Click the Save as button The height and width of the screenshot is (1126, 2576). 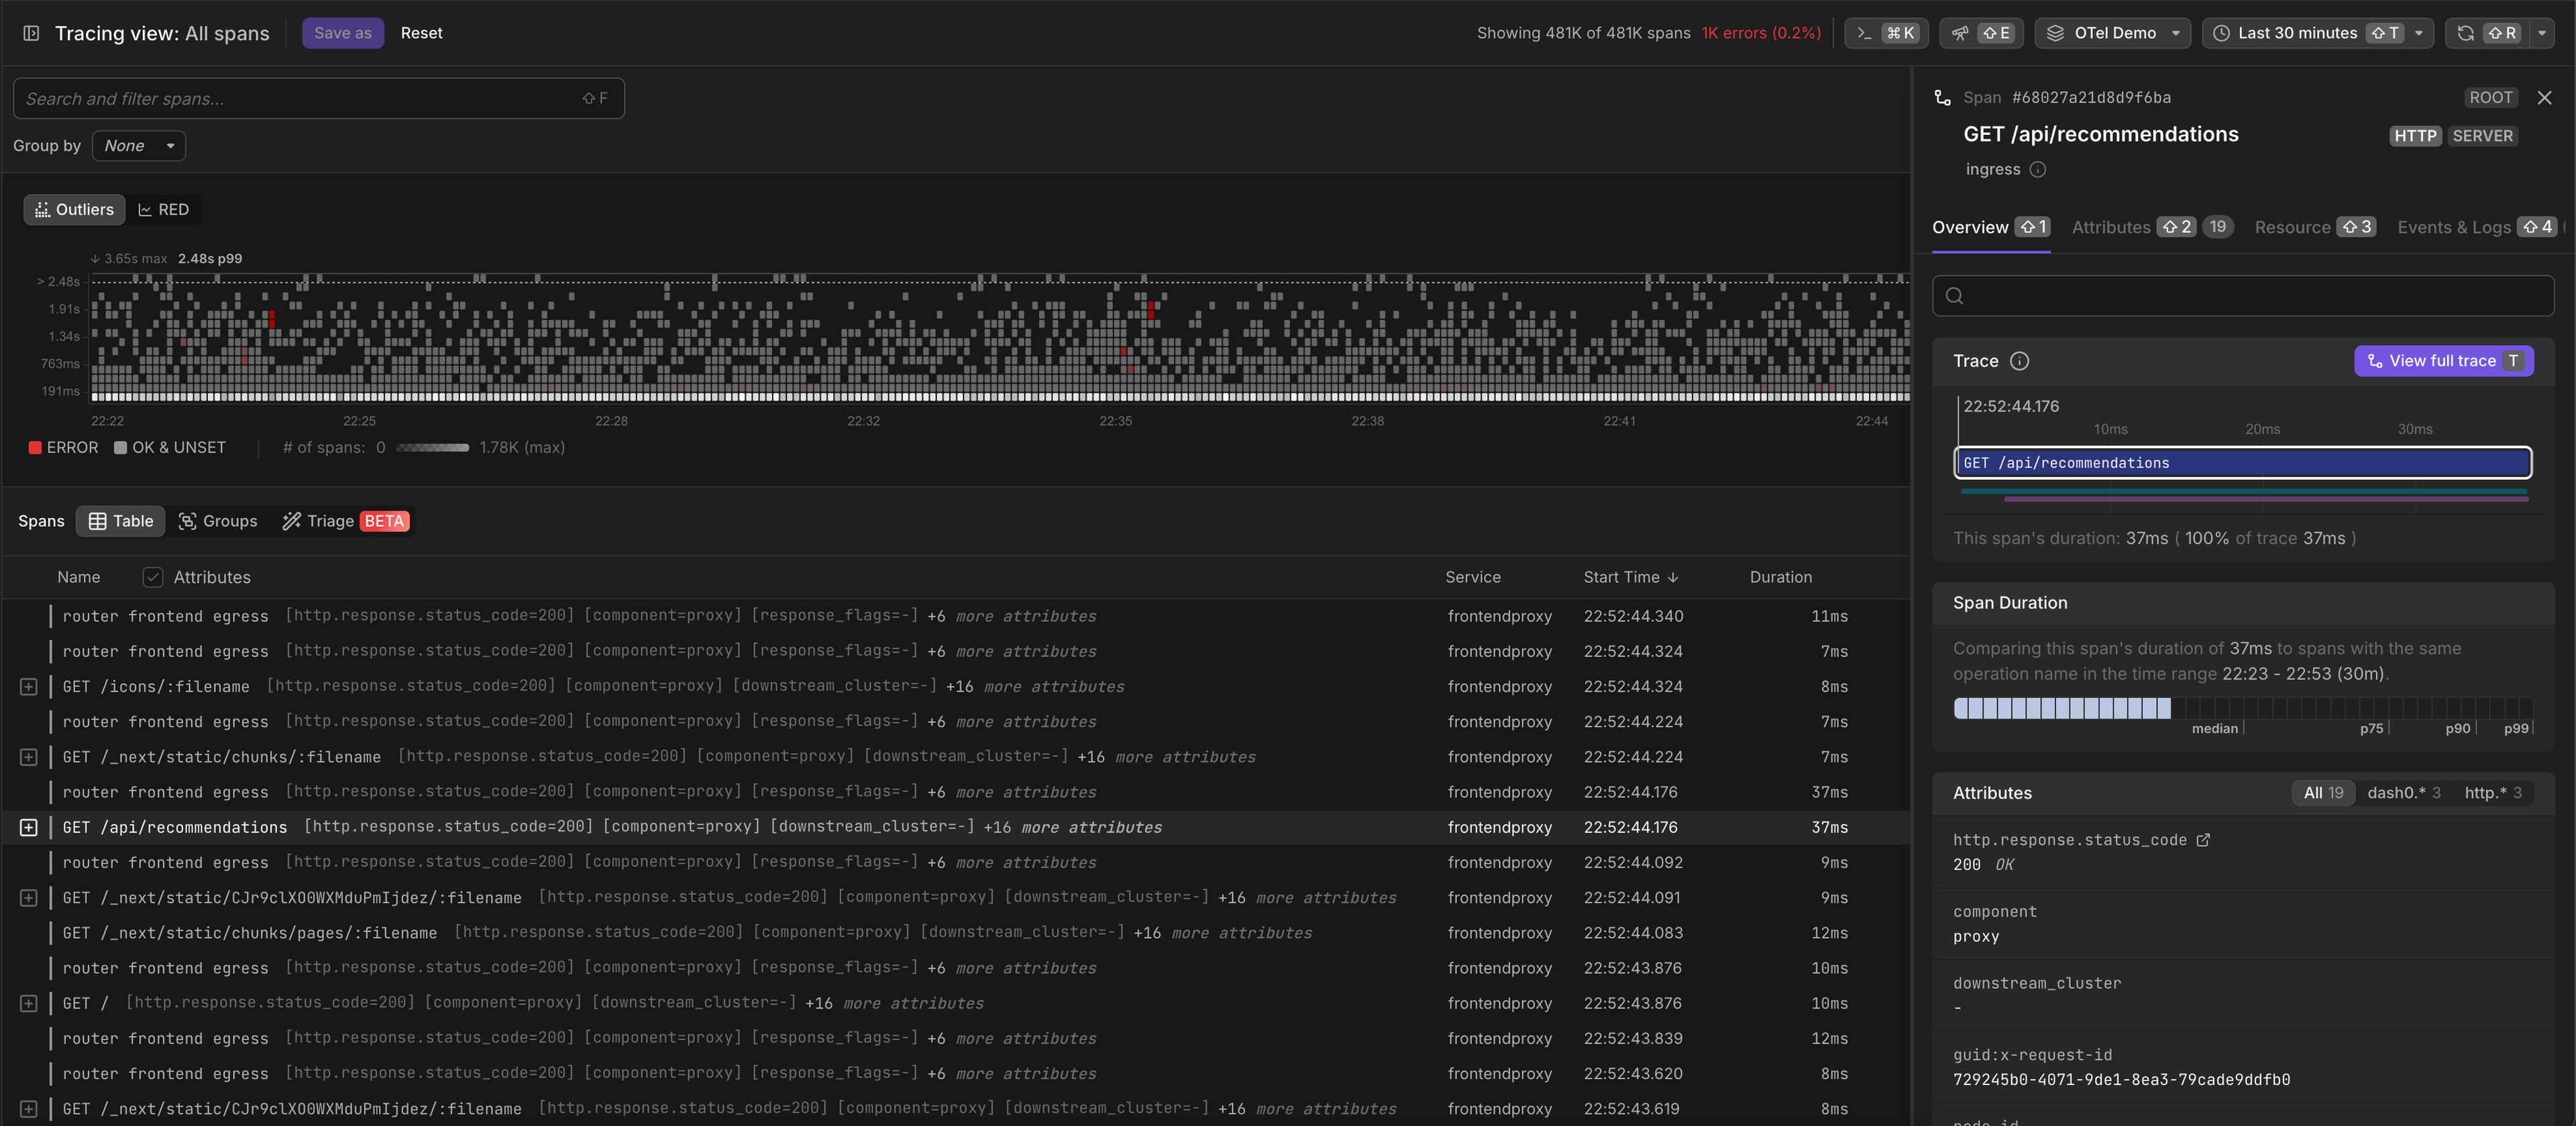point(342,33)
